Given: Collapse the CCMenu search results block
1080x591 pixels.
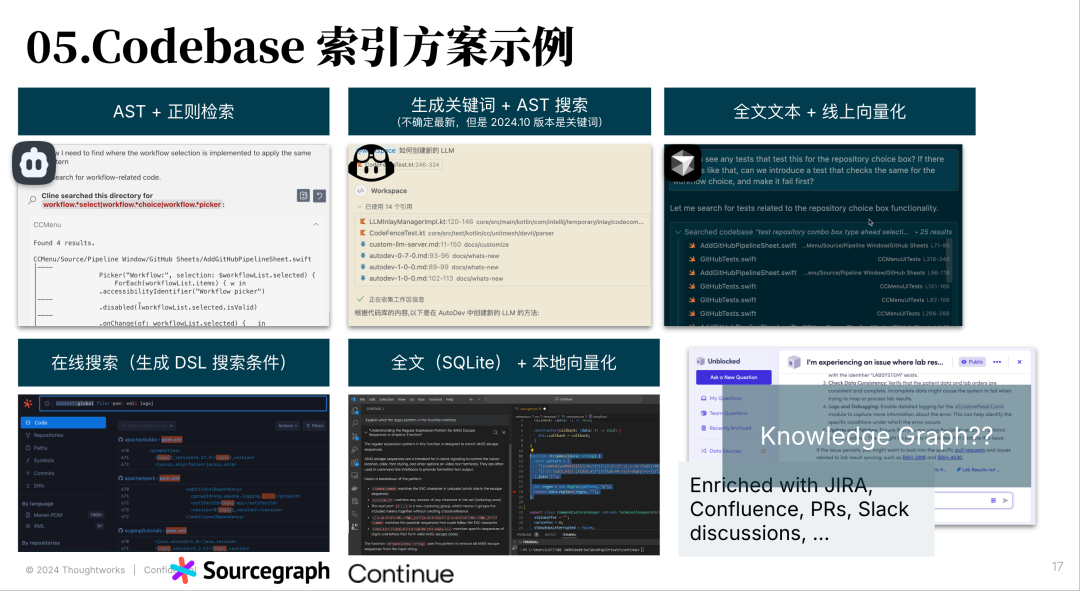Looking at the screenshot, I should [315, 225].
